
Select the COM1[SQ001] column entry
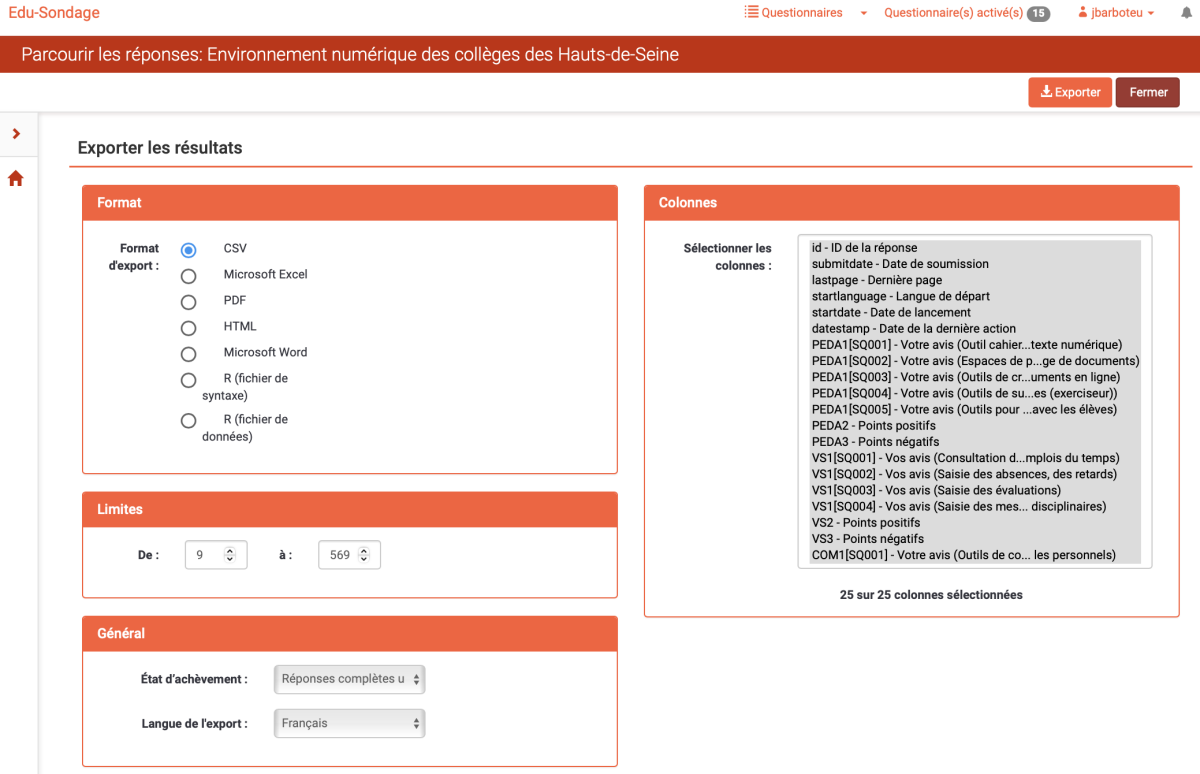coord(975,555)
